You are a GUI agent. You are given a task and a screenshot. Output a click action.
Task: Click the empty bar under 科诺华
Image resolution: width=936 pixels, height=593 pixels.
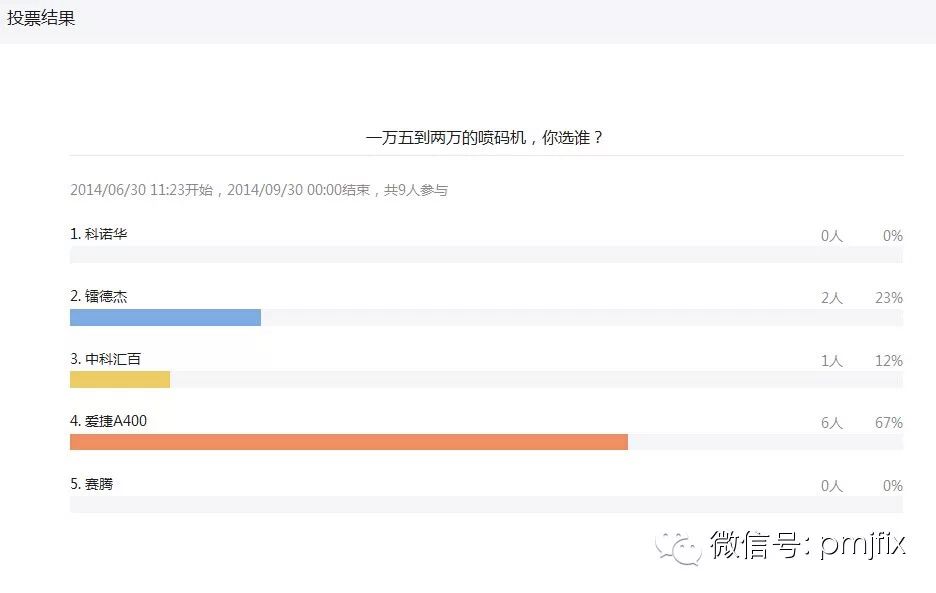tap(486, 255)
